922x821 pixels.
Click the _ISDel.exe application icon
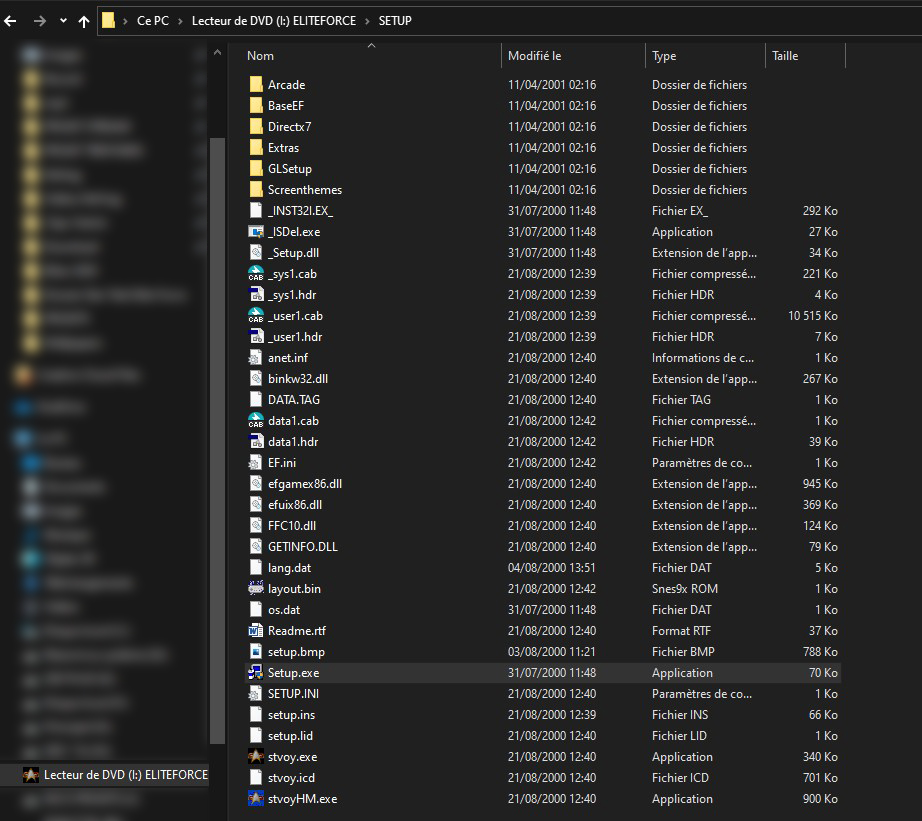point(256,232)
